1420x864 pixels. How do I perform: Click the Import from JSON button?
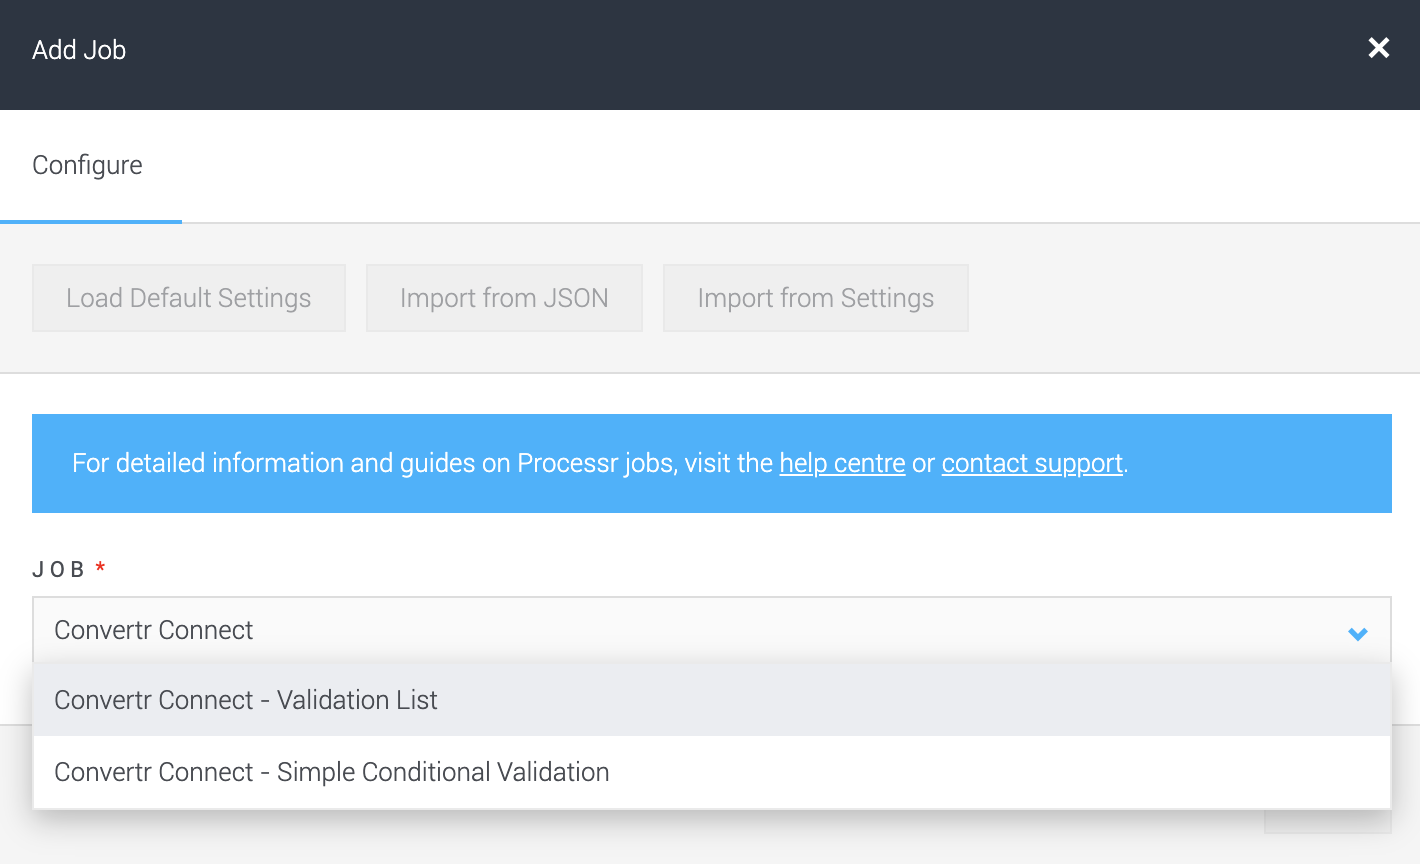[504, 298]
